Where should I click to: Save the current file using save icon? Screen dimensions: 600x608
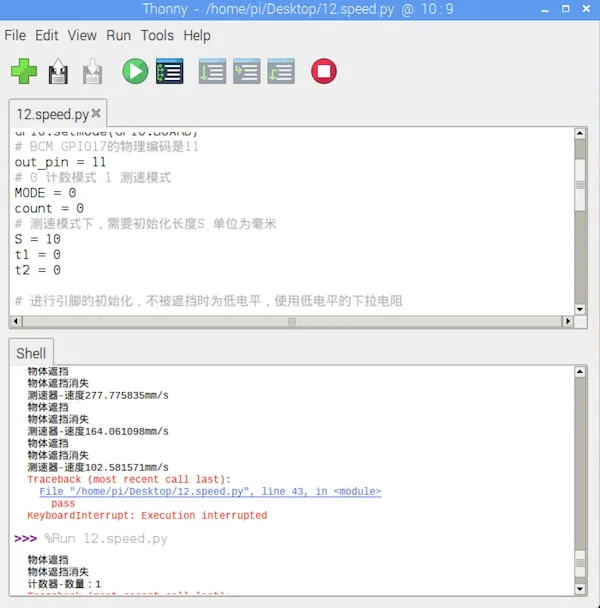92,71
